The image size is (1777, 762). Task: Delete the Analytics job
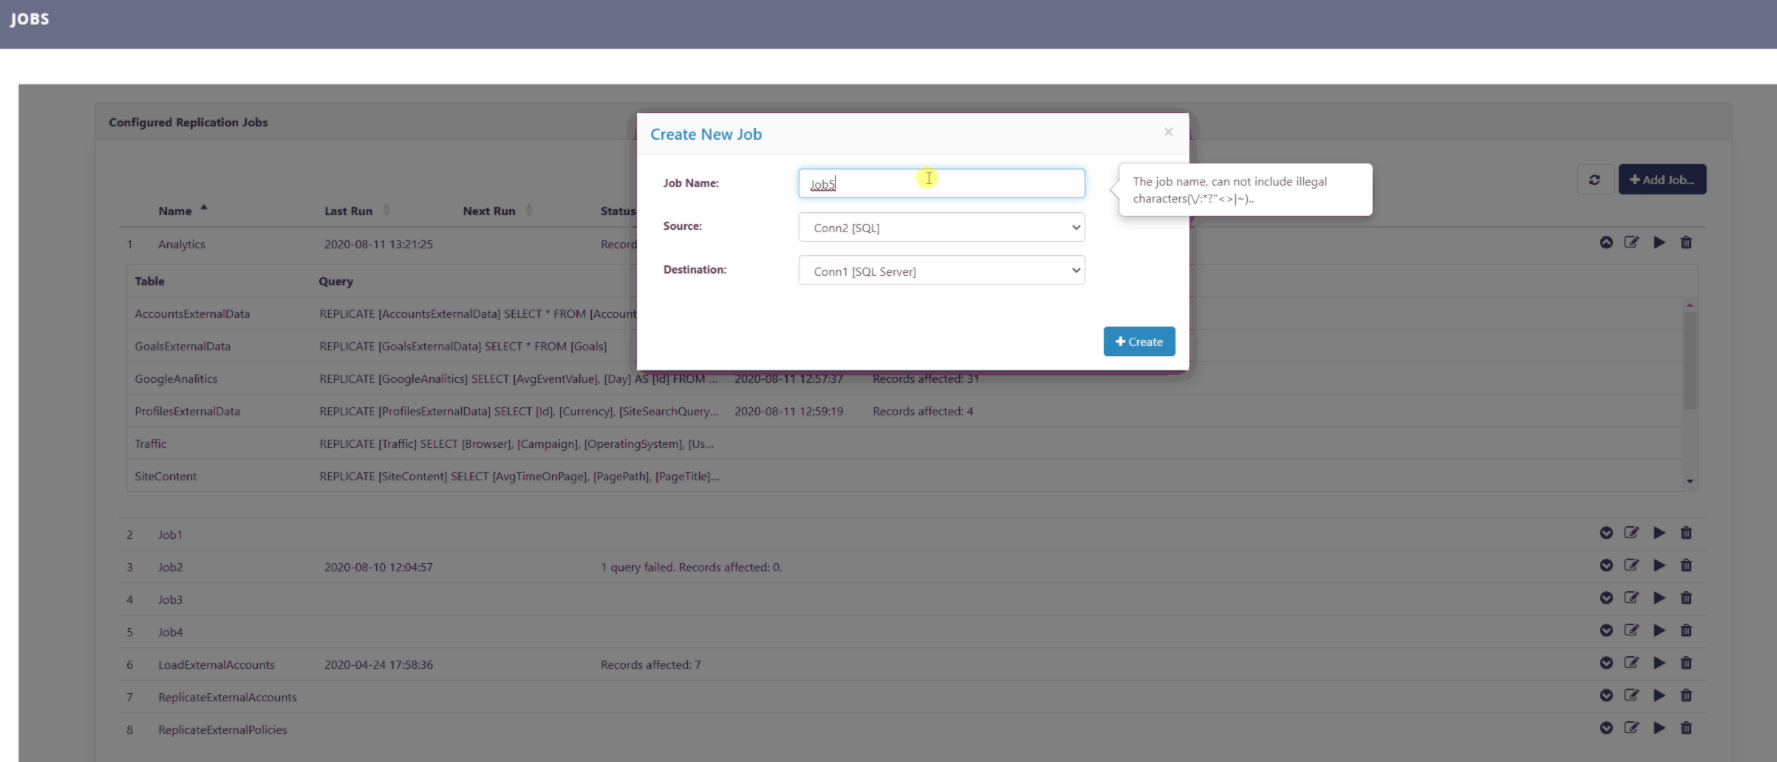1686,243
